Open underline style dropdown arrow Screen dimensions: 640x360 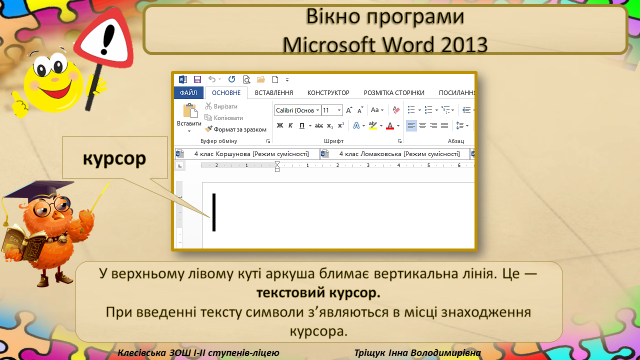(310, 126)
